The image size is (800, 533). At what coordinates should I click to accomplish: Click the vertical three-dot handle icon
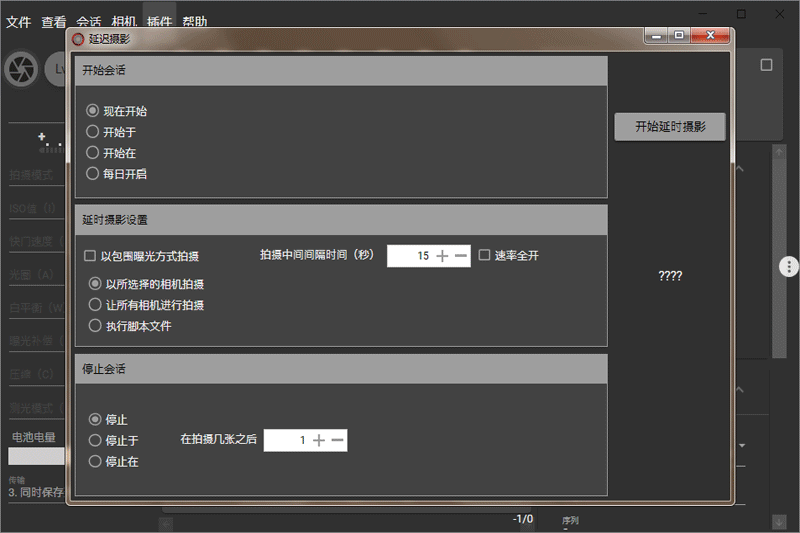coord(788,266)
